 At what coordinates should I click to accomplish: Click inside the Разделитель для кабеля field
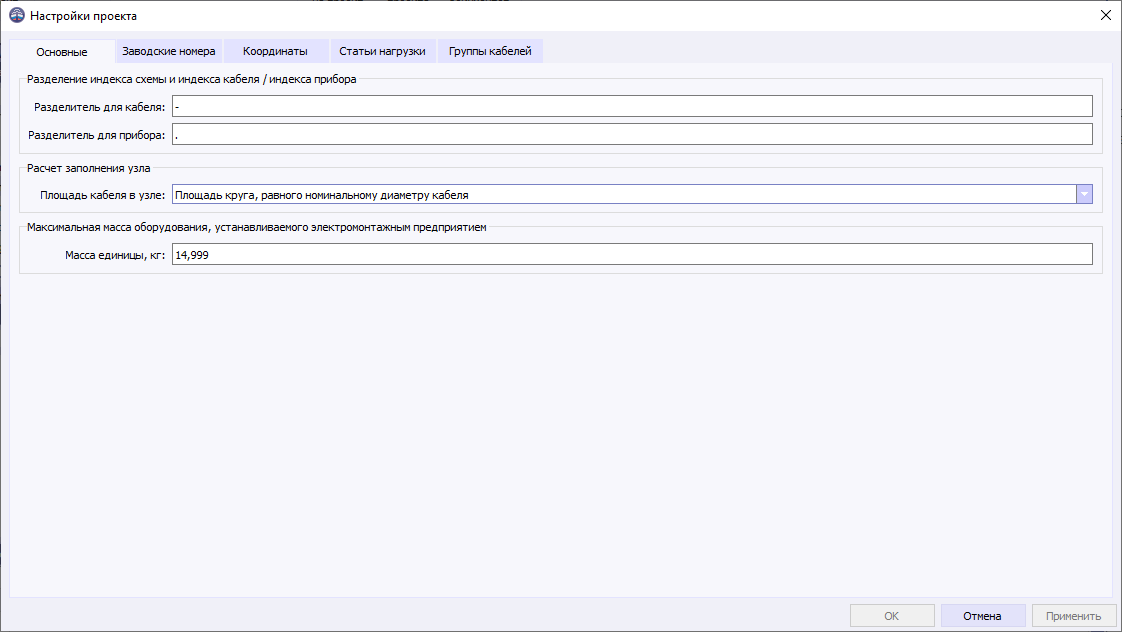500,105
